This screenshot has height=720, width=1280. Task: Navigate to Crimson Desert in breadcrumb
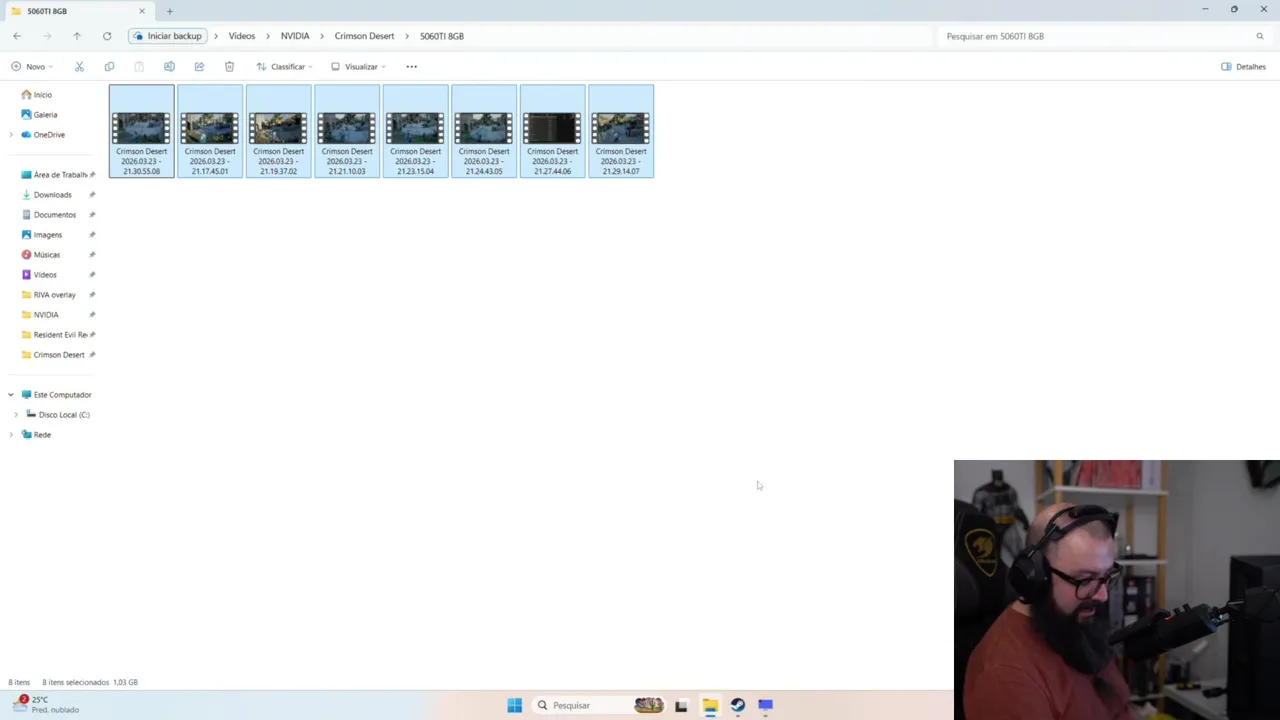coord(364,36)
